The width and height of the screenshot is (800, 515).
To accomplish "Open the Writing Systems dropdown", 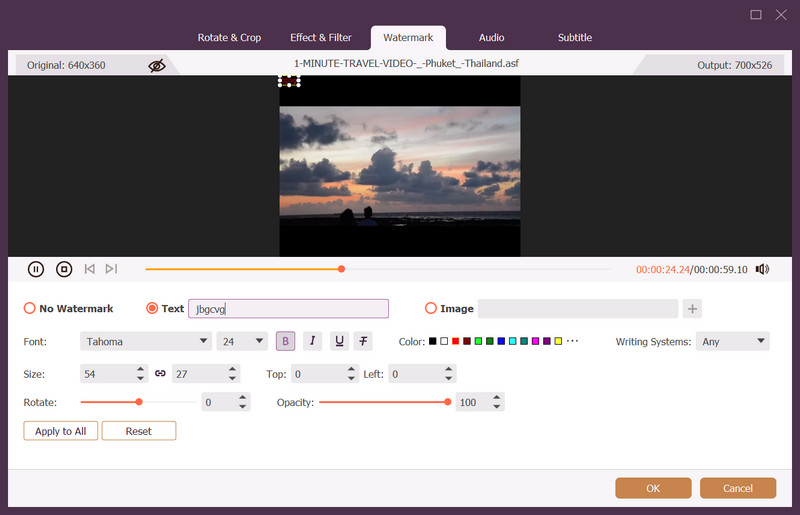I will click(x=733, y=341).
